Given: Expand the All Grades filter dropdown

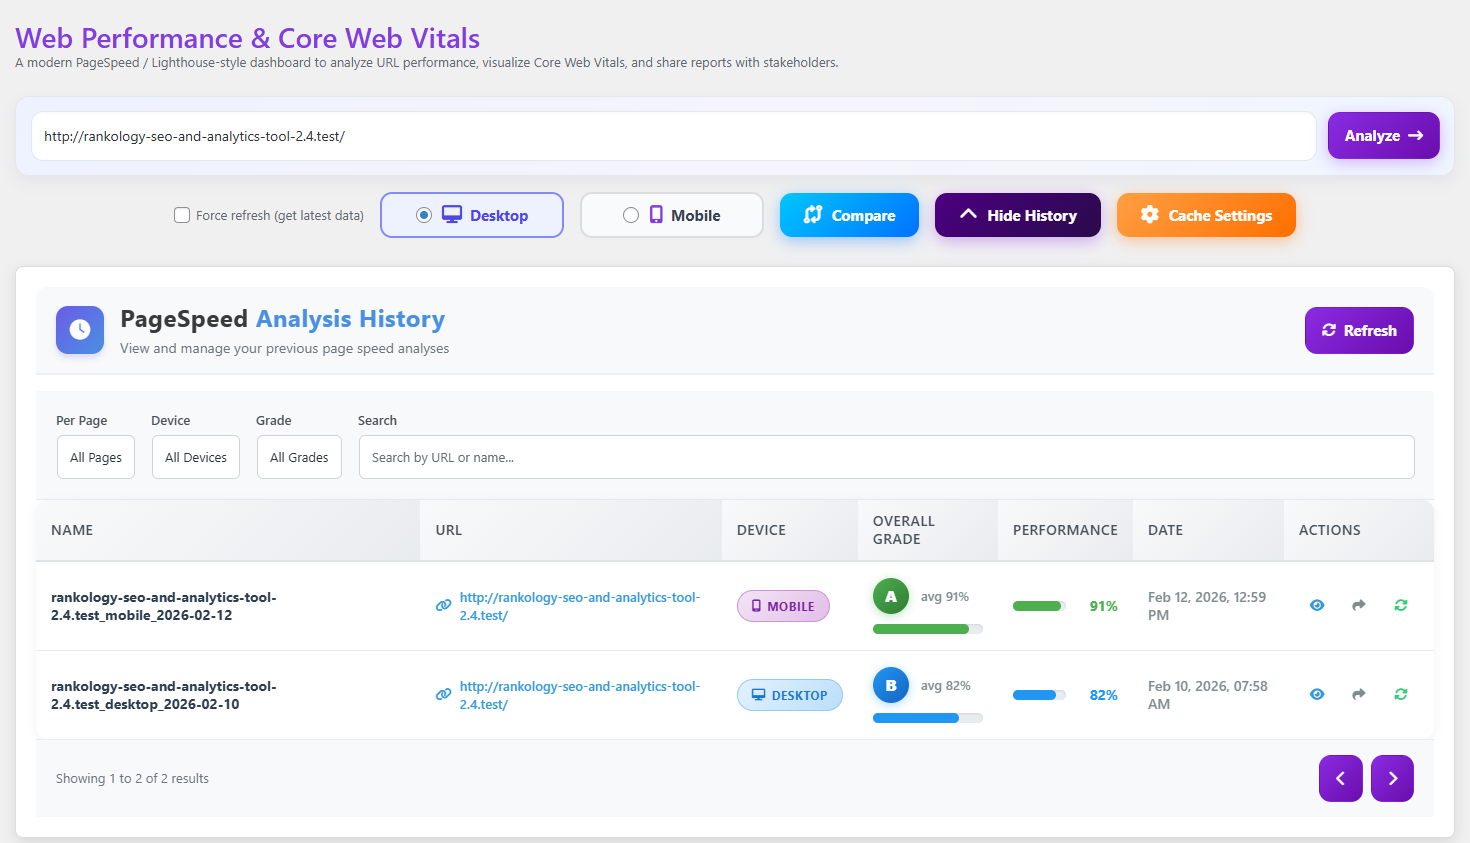Looking at the screenshot, I should (299, 457).
